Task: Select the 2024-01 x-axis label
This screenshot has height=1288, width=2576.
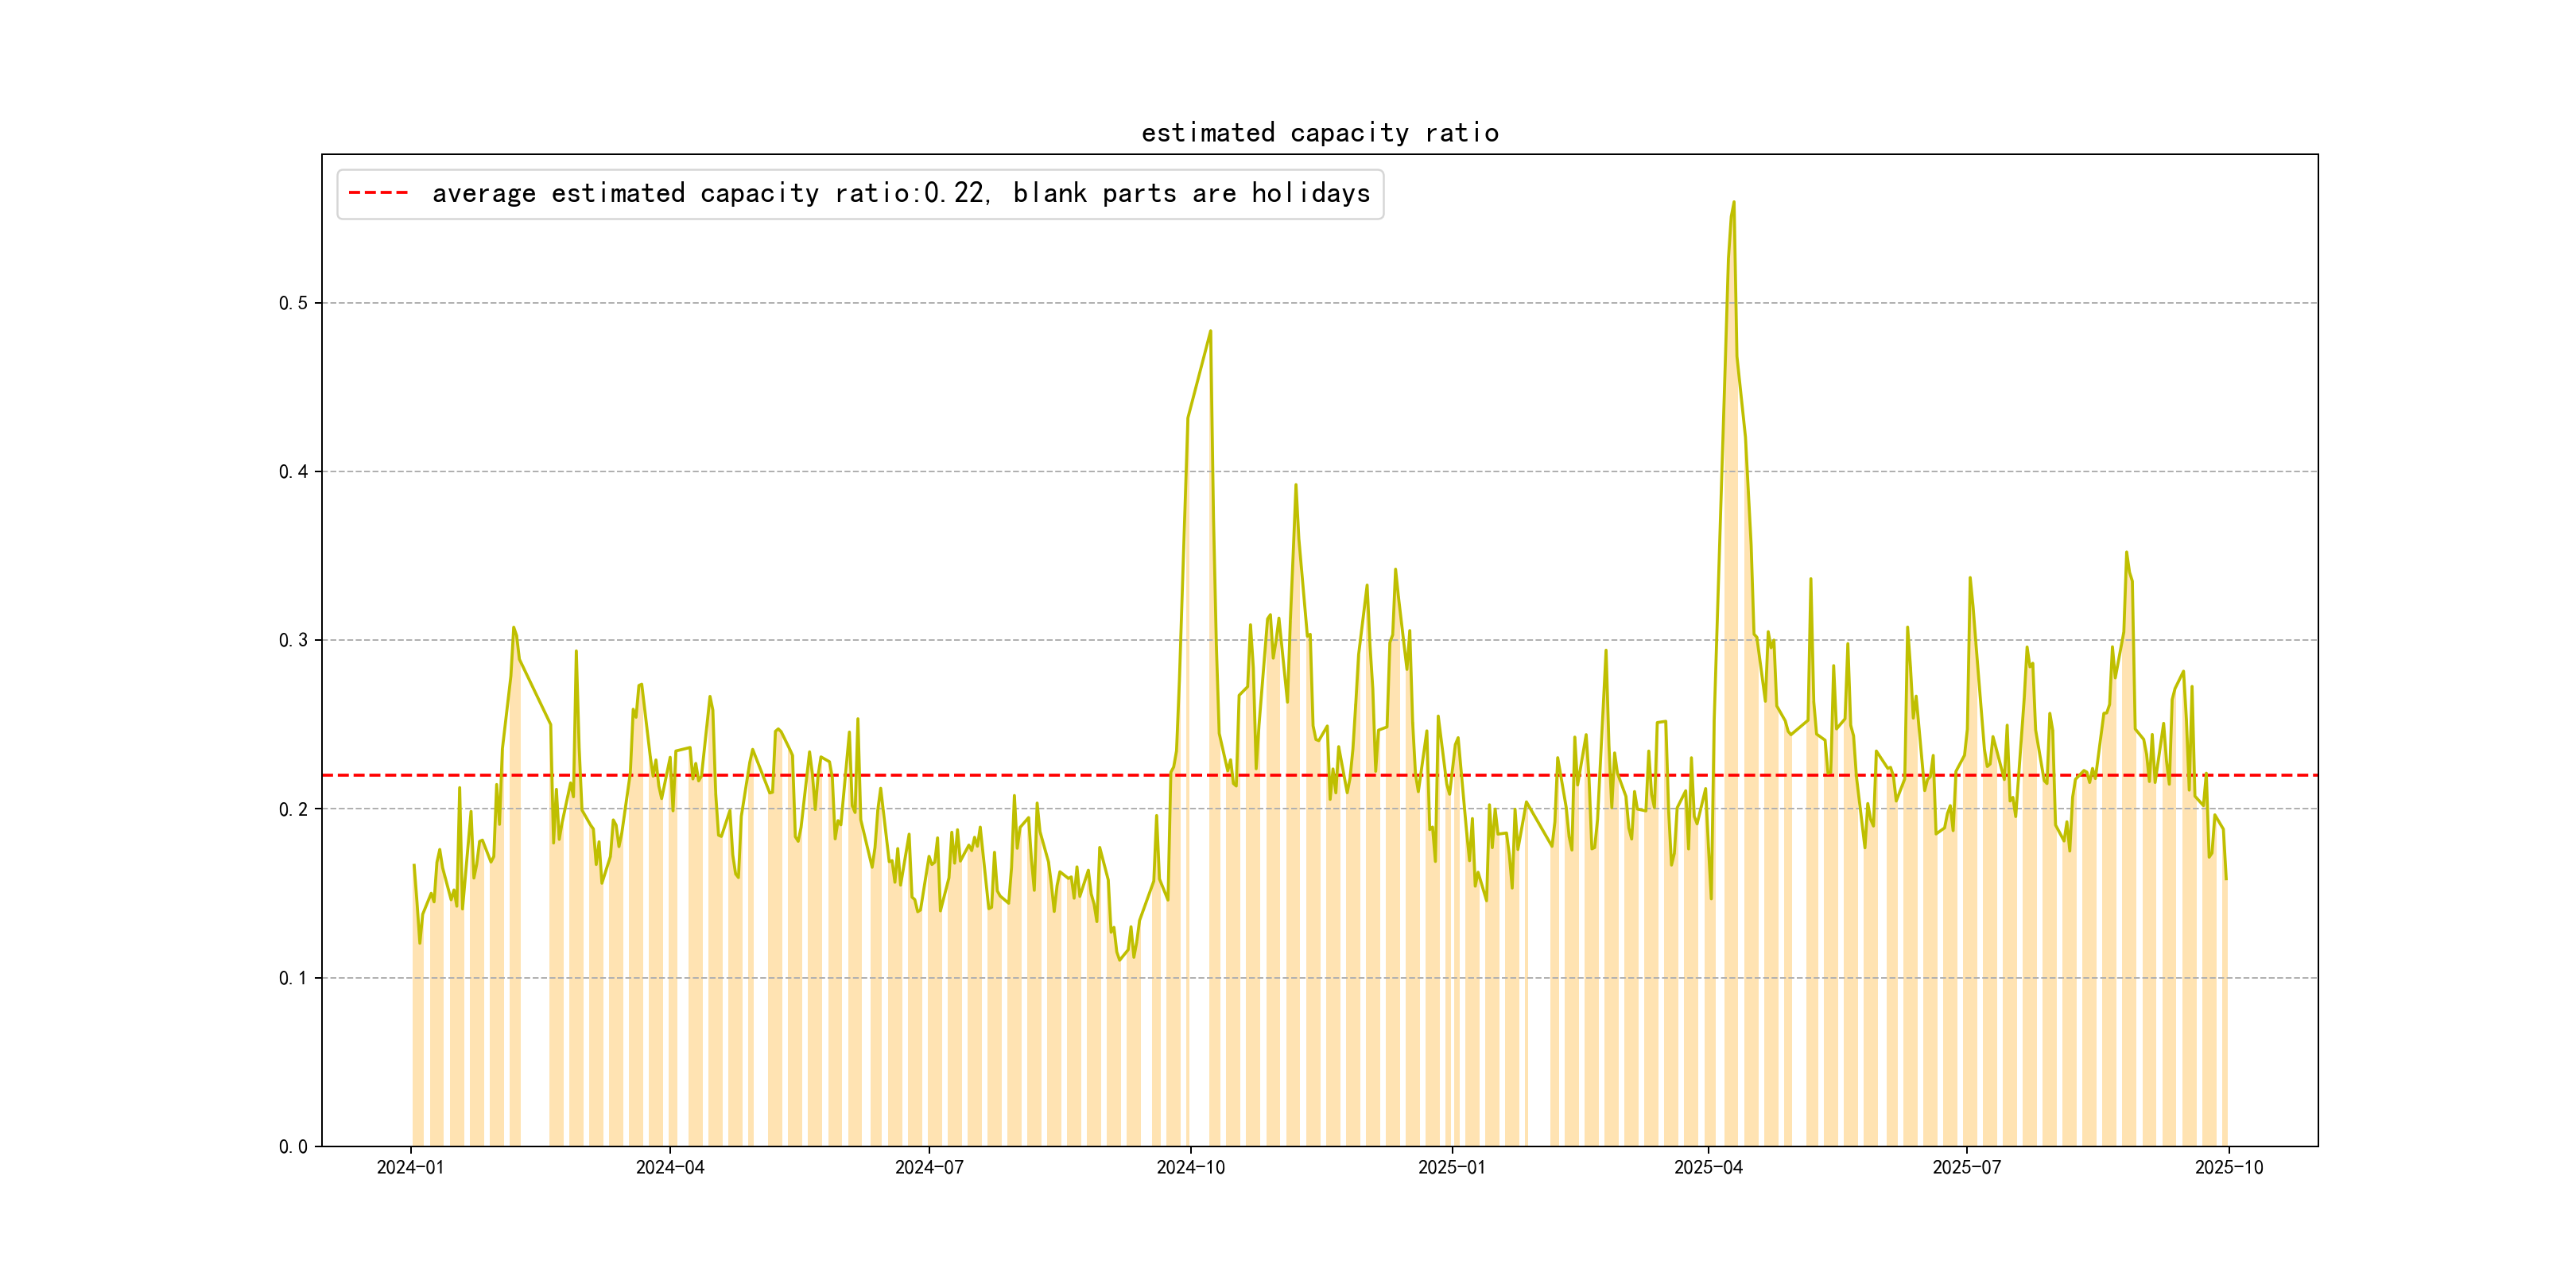Action: click(410, 1168)
